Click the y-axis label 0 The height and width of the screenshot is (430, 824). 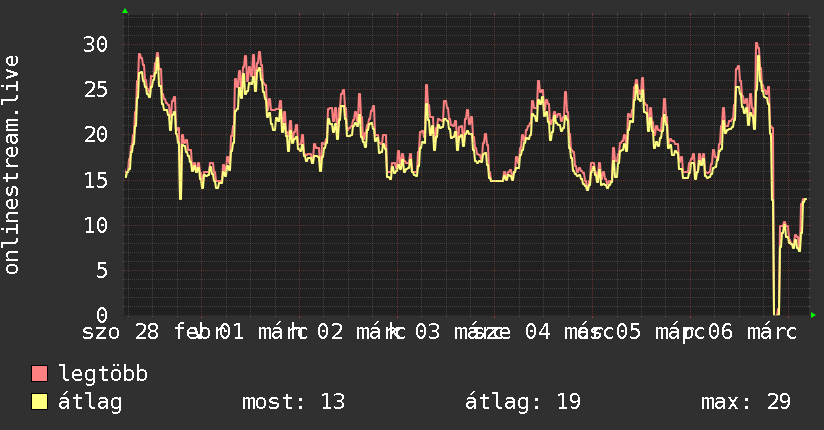(102, 314)
